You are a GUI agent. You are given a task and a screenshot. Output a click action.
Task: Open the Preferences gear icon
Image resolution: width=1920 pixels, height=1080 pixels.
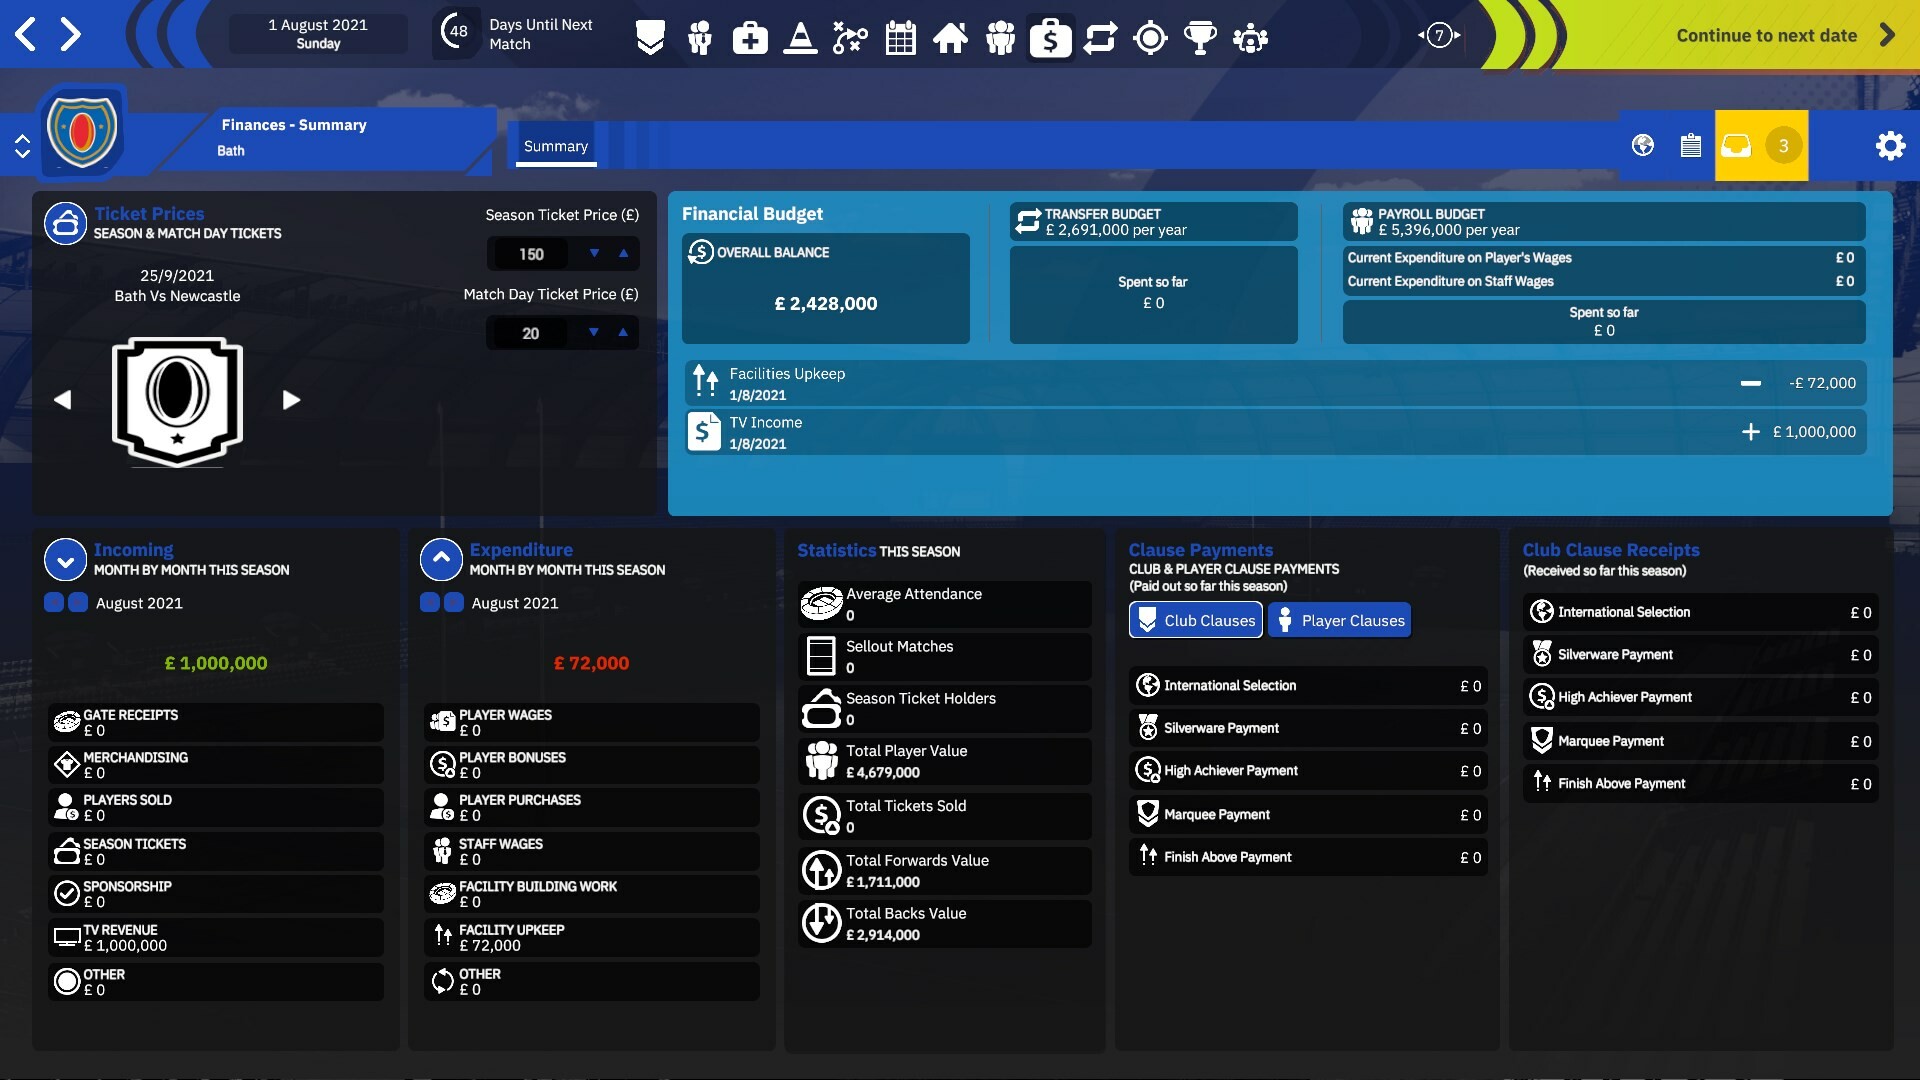1890,145
